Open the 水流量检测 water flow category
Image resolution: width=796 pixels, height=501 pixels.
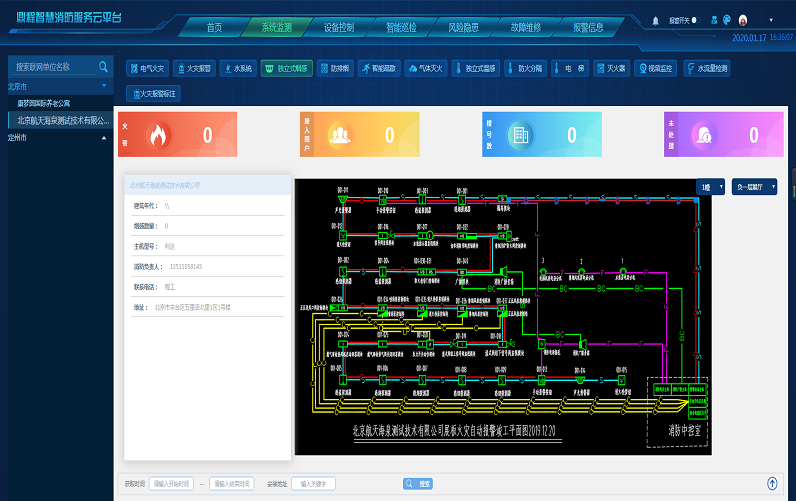point(707,68)
